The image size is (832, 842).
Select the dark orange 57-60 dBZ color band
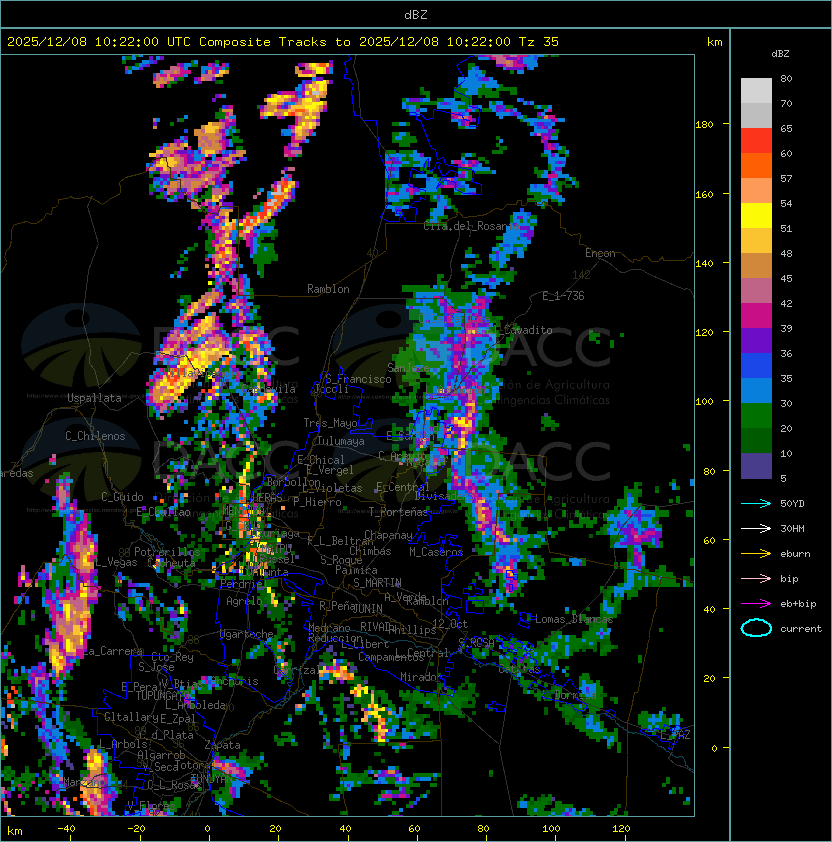coord(756,166)
